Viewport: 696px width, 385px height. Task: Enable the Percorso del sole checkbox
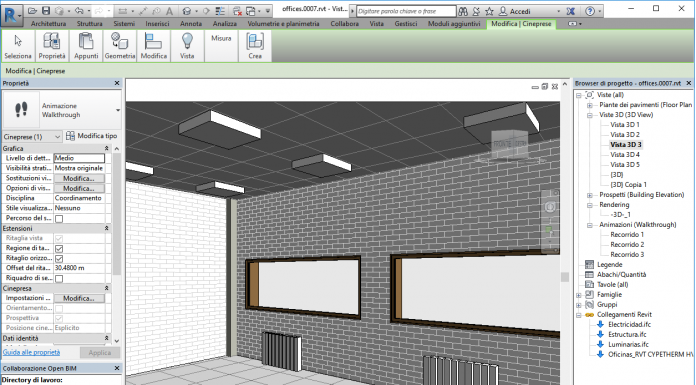59,218
